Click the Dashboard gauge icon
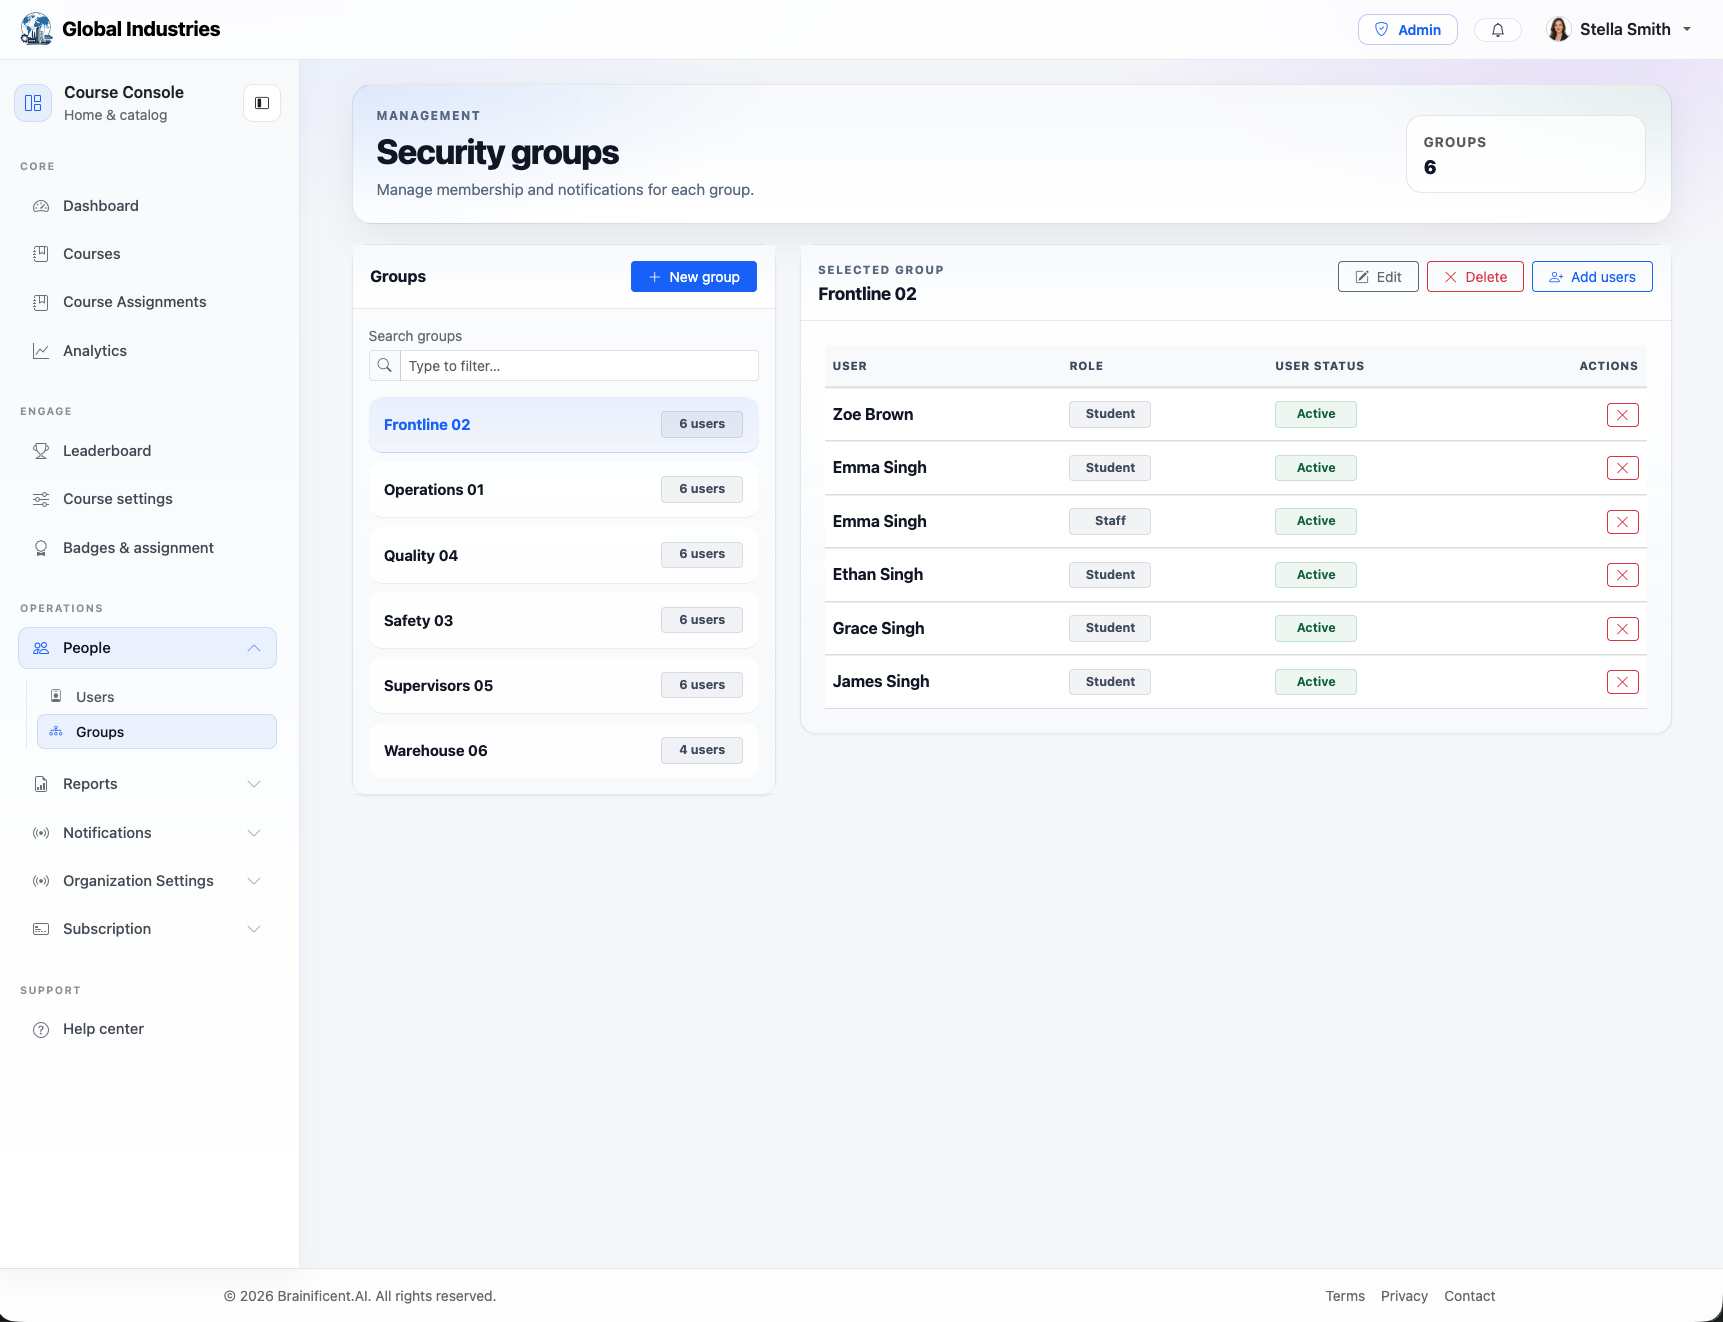This screenshot has width=1723, height=1322. tap(41, 206)
